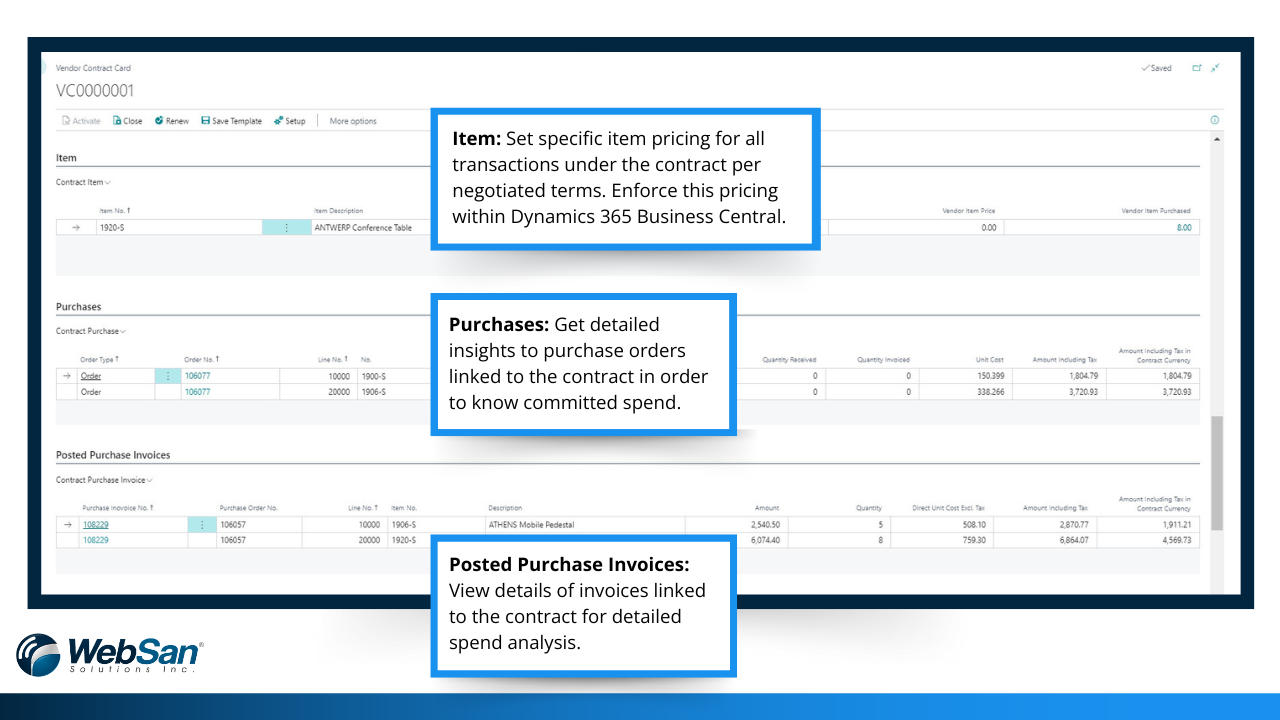Check the Saved status indicator
The image size is (1280, 720).
(1156, 68)
